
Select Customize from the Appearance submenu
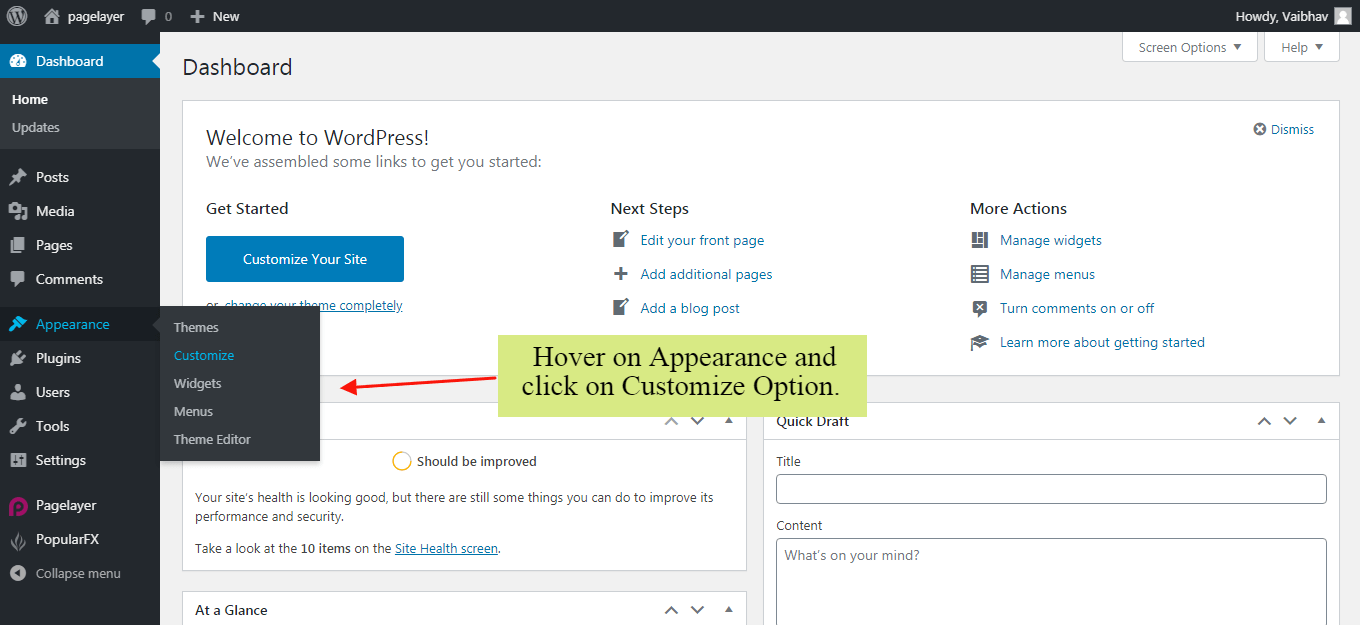(x=204, y=355)
